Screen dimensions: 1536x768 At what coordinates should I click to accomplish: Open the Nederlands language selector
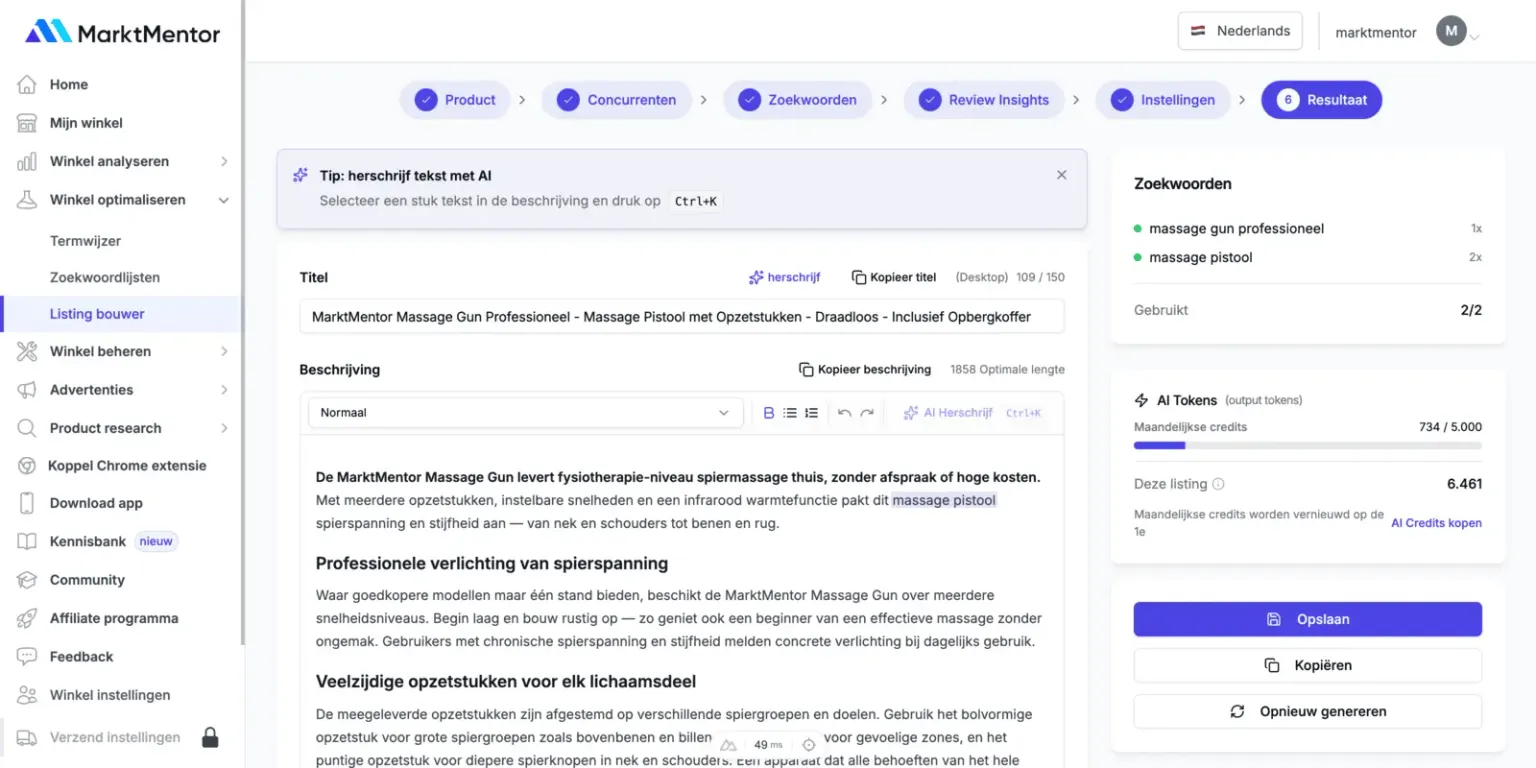[x=1240, y=31]
